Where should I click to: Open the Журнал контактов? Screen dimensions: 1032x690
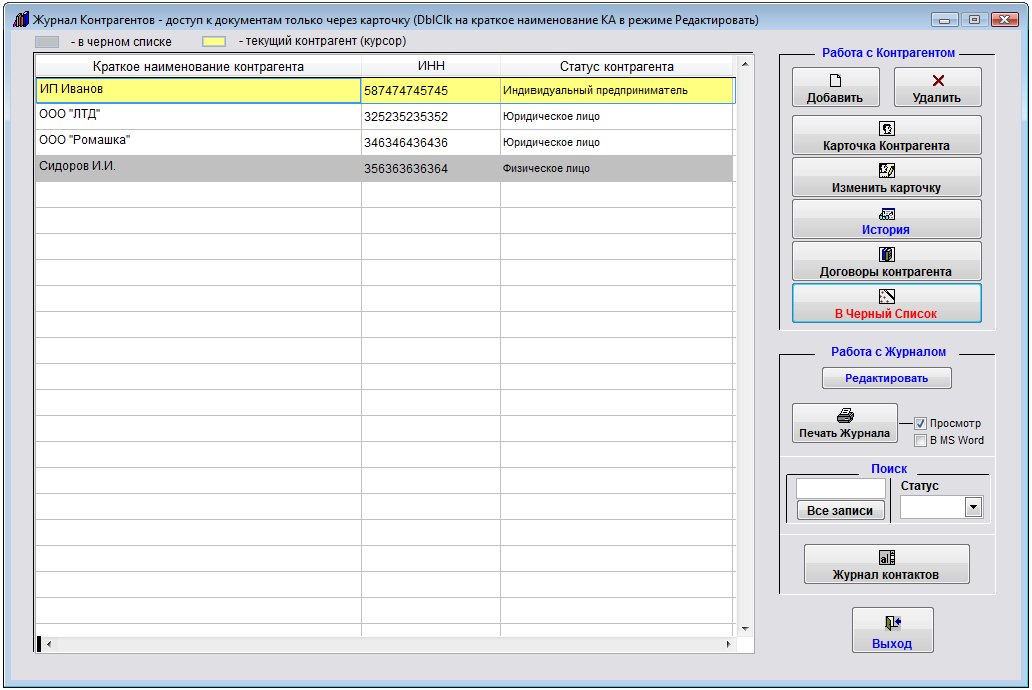[886, 565]
